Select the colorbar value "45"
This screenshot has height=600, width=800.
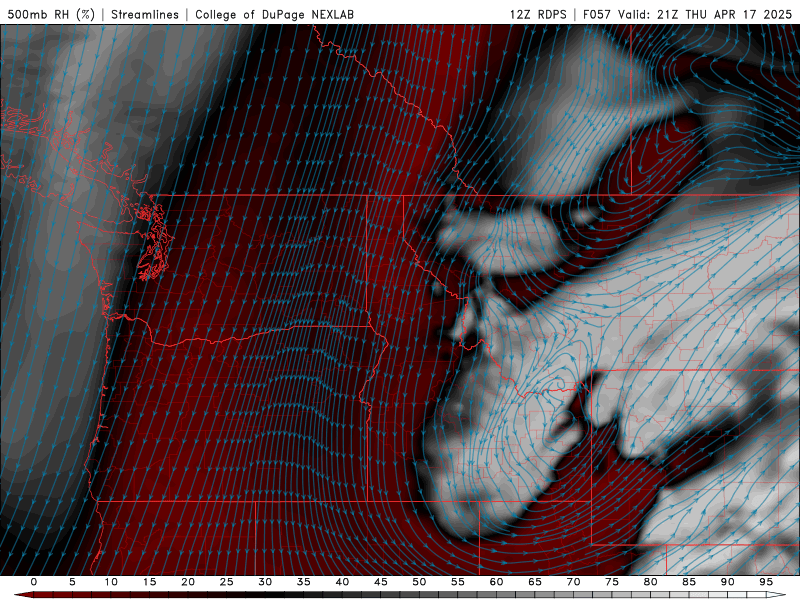[381, 582]
